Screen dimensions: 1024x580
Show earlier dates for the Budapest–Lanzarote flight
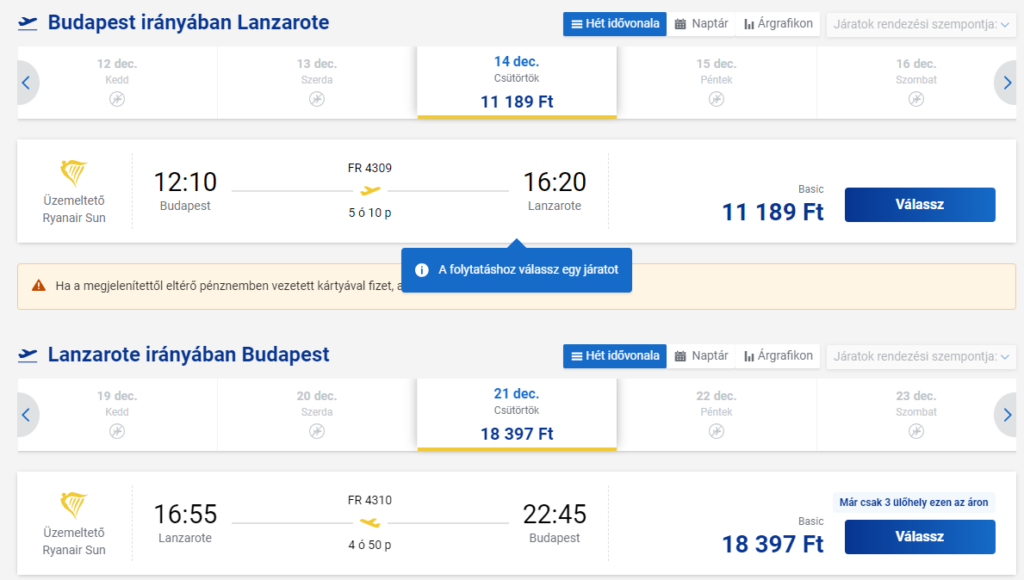coord(26,83)
